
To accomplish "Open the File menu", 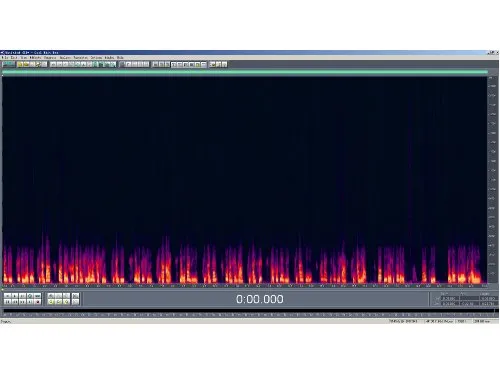I will pos(4,58).
